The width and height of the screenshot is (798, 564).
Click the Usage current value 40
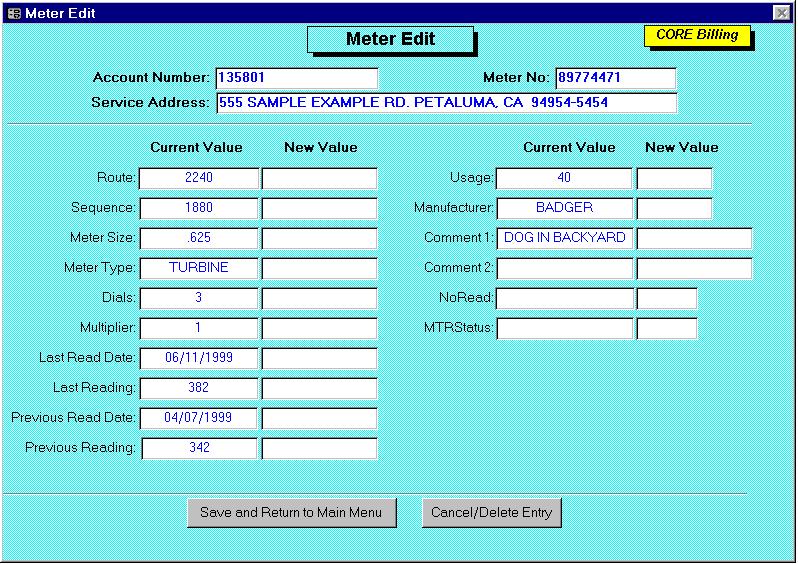[564, 179]
